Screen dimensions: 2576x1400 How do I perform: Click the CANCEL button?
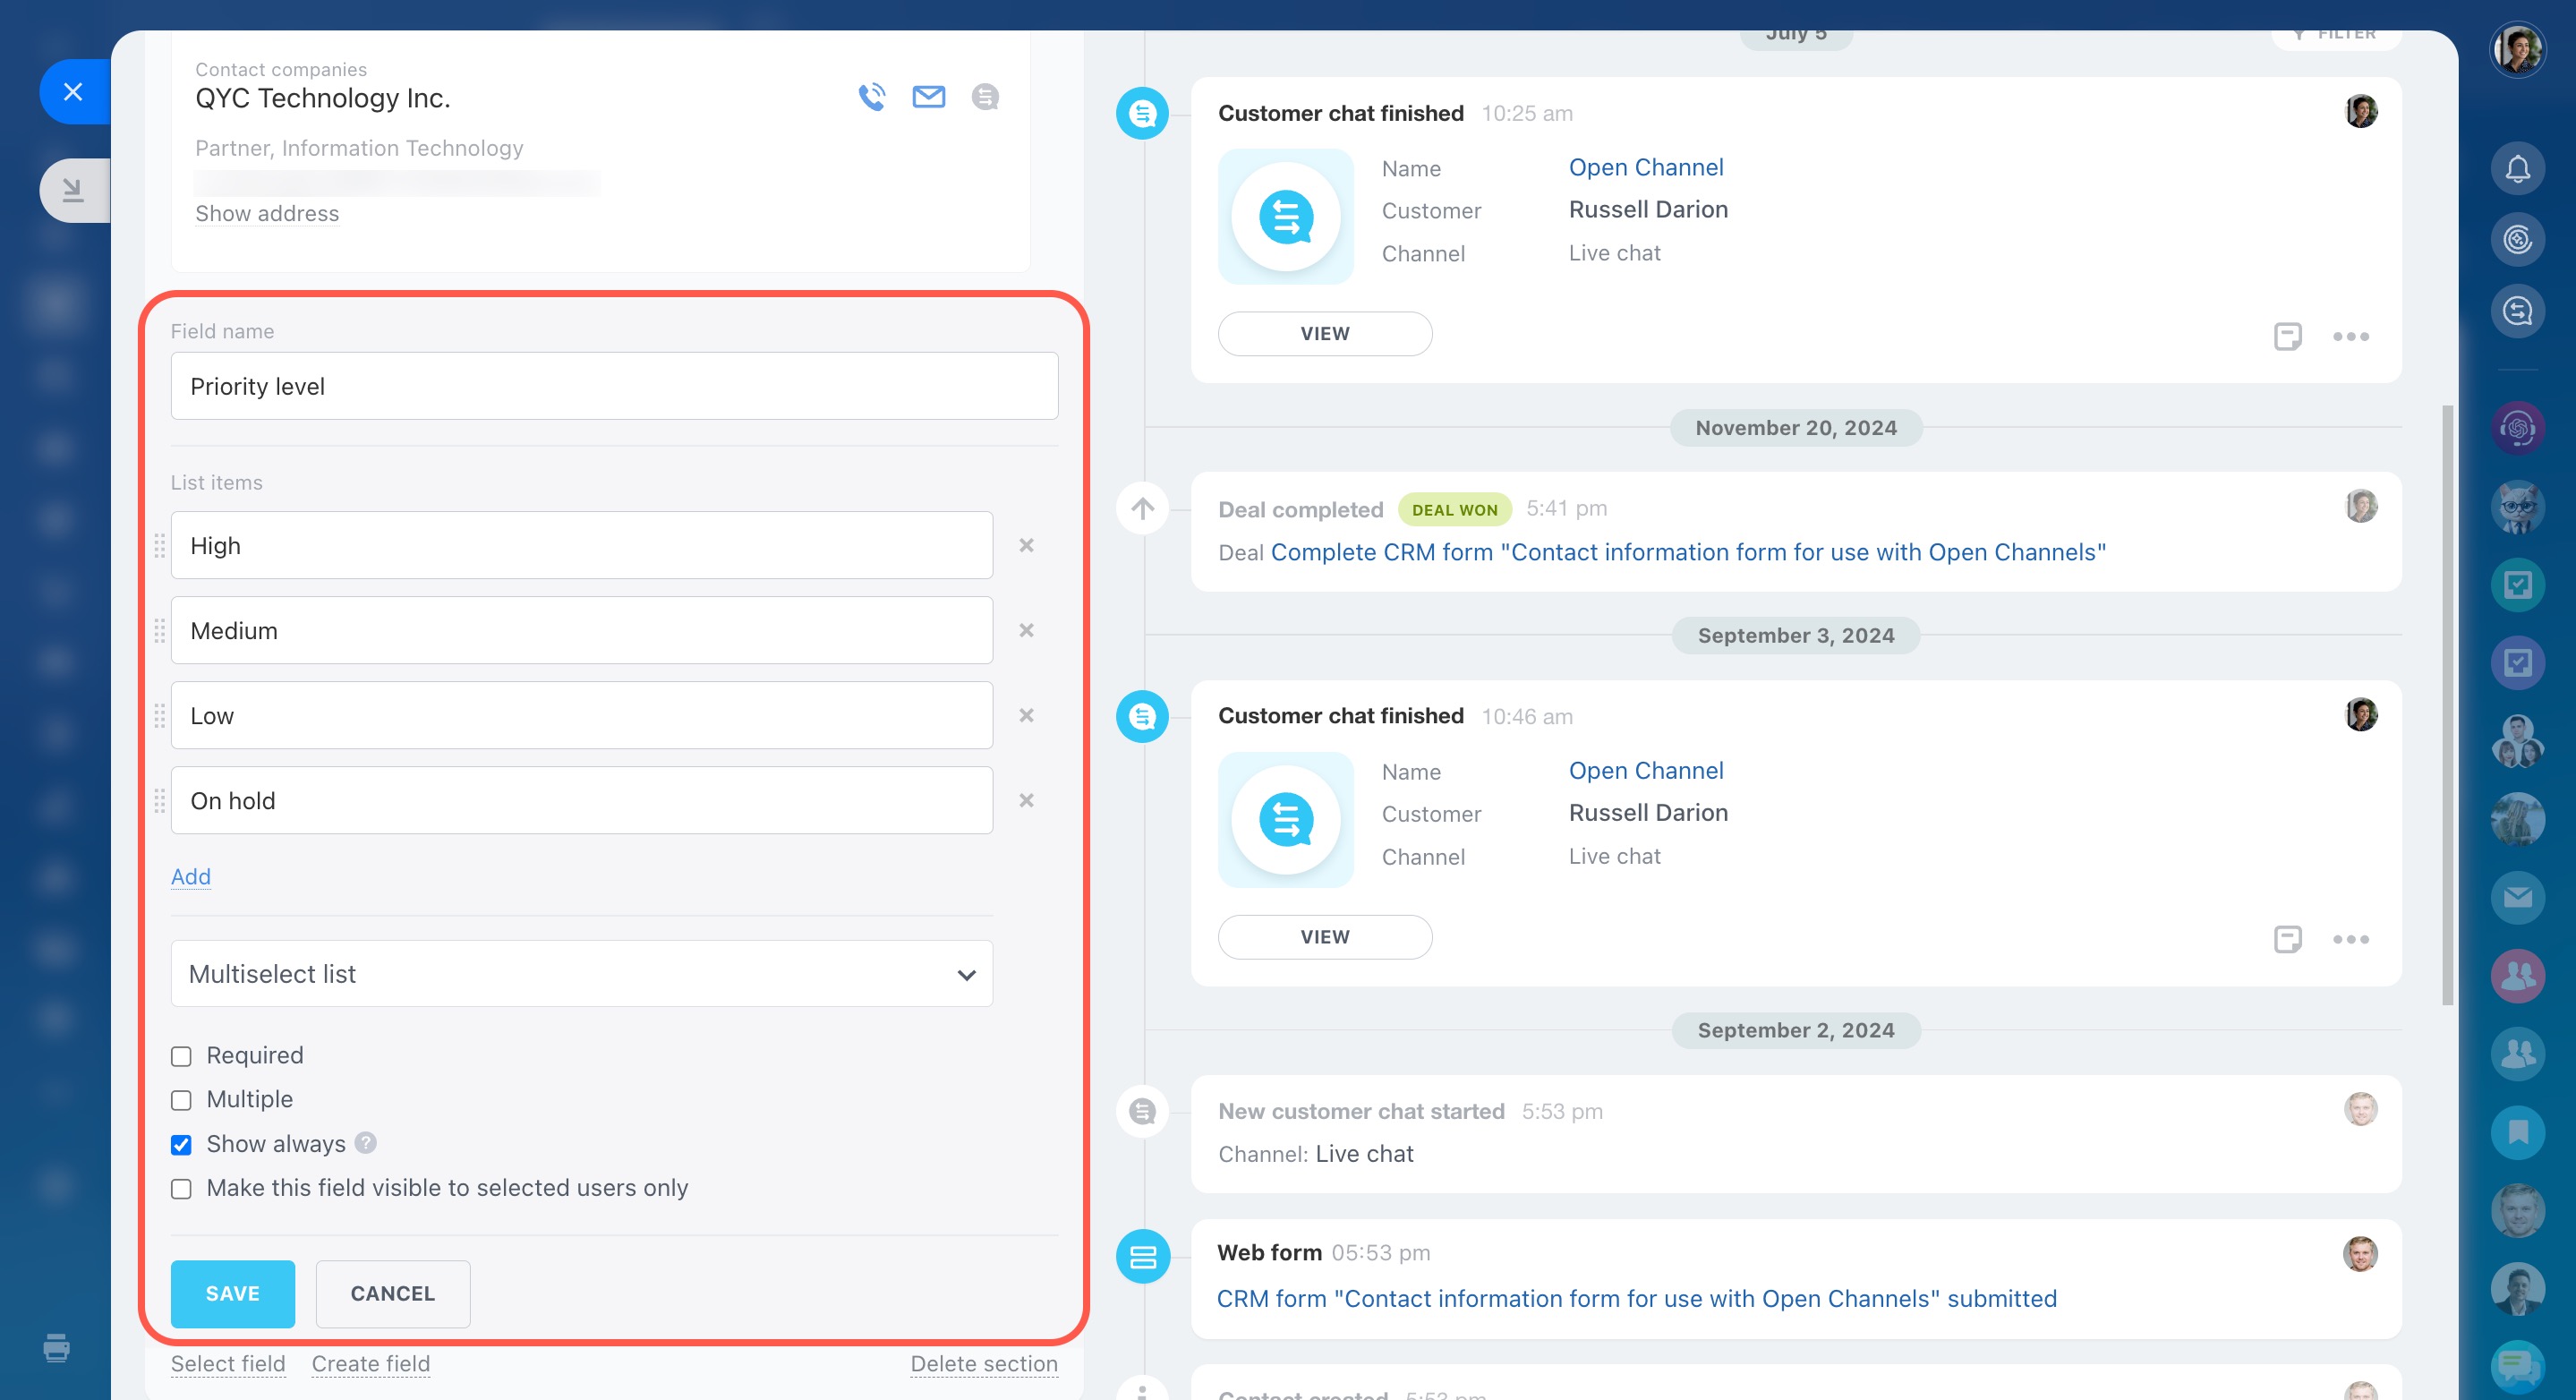(x=392, y=1293)
